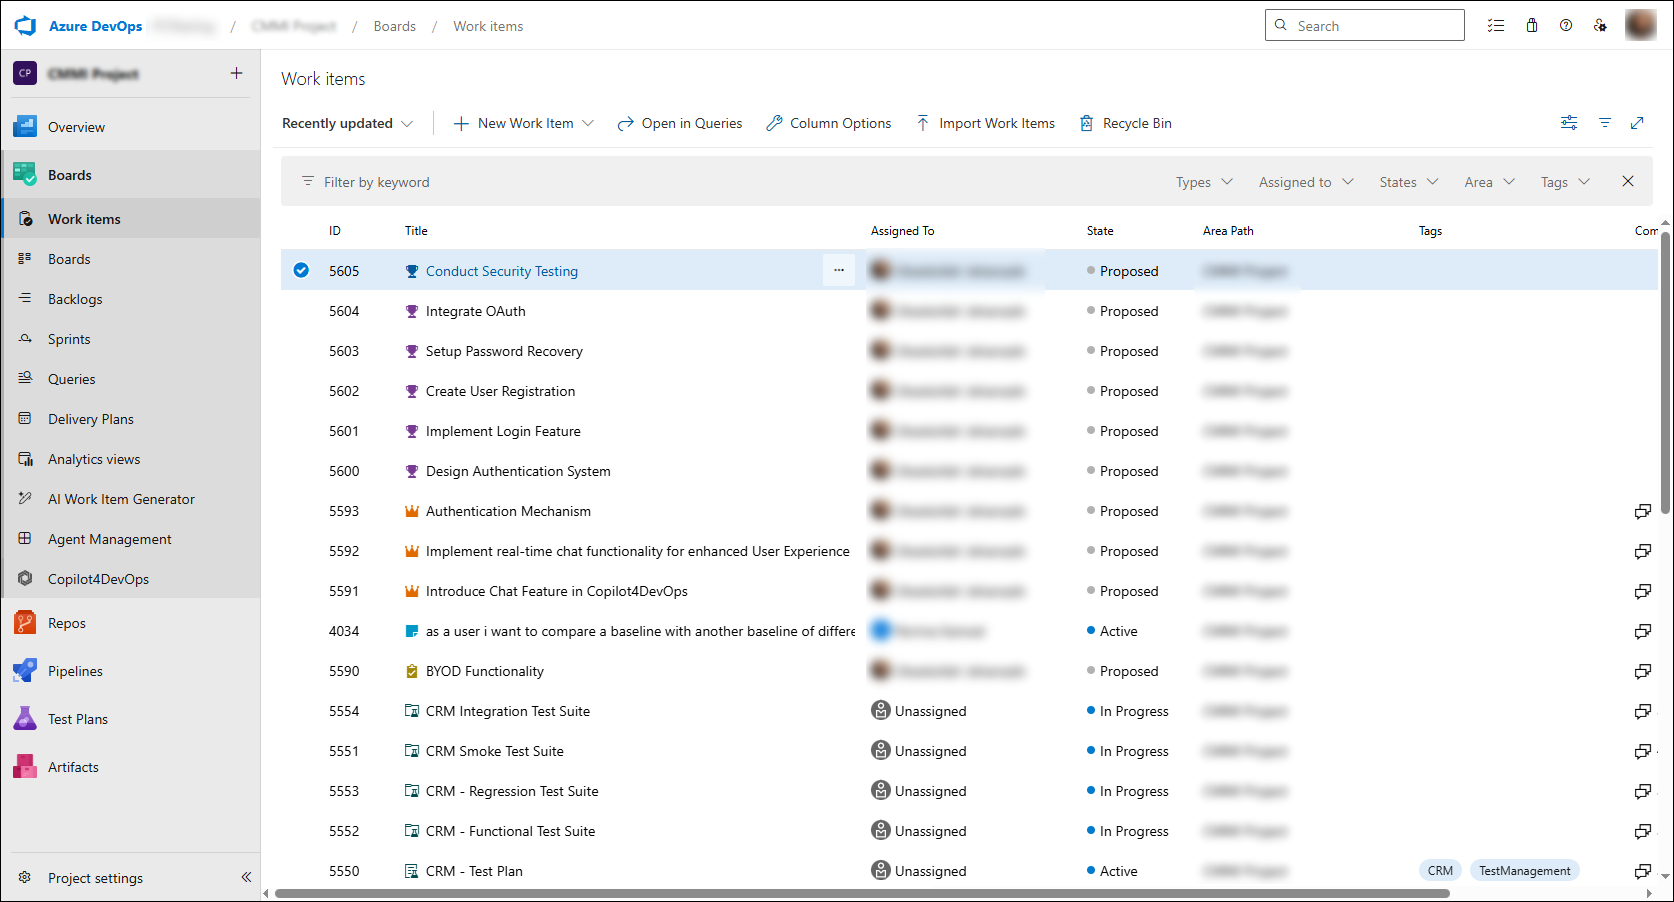Close the filter bar with X

(1628, 181)
